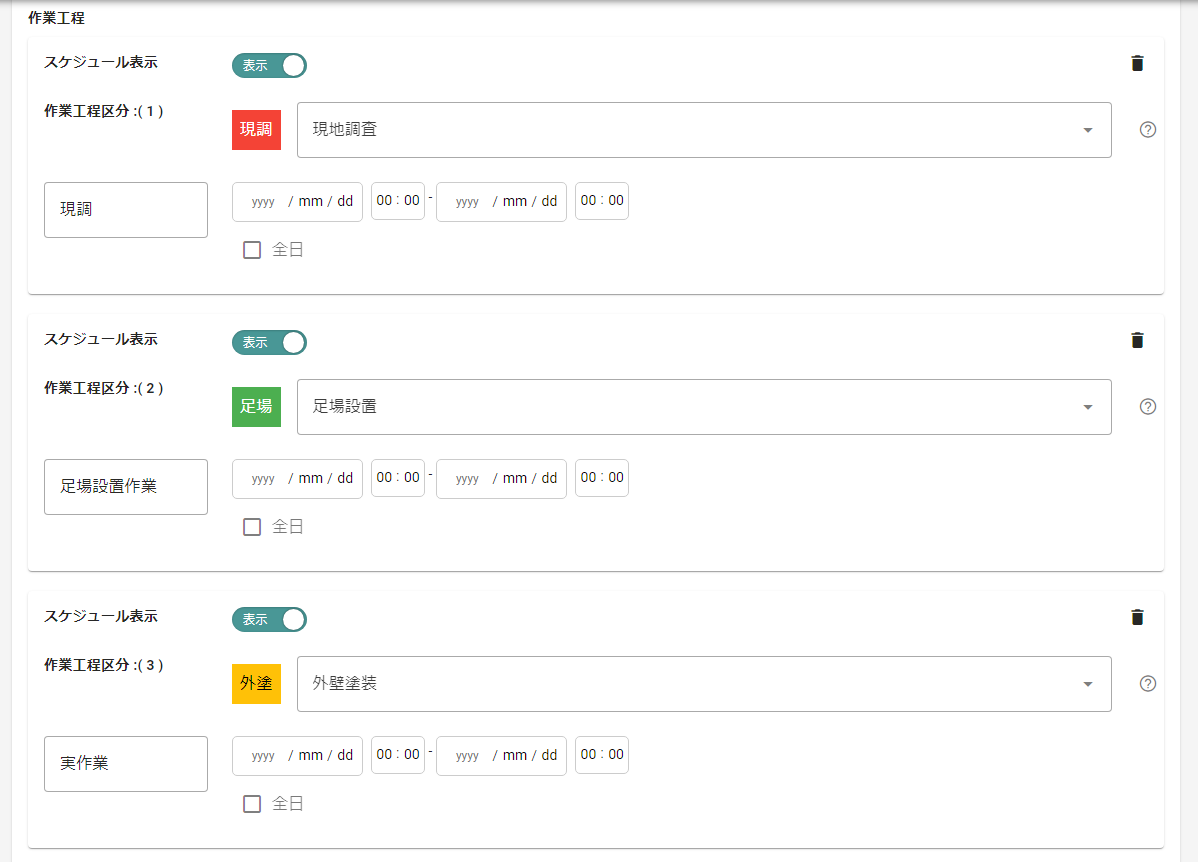Toggle schedule display switch for process 2
Screen dimensions: 1198x862
point(270,342)
